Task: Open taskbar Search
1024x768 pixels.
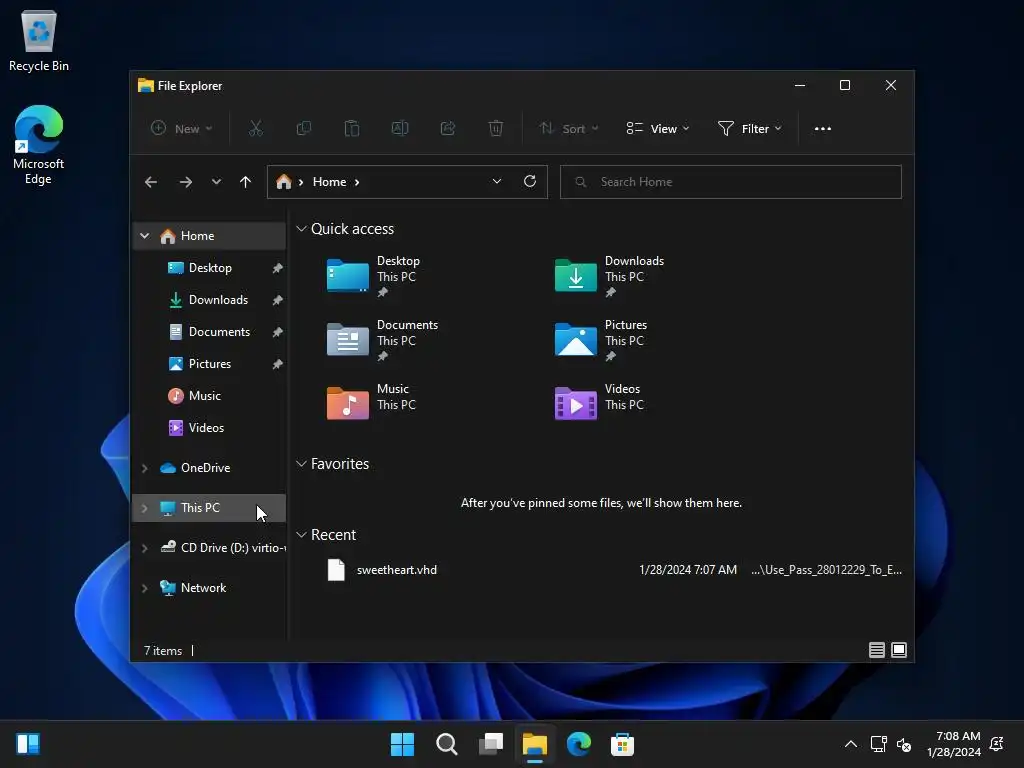Action: click(x=447, y=744)
